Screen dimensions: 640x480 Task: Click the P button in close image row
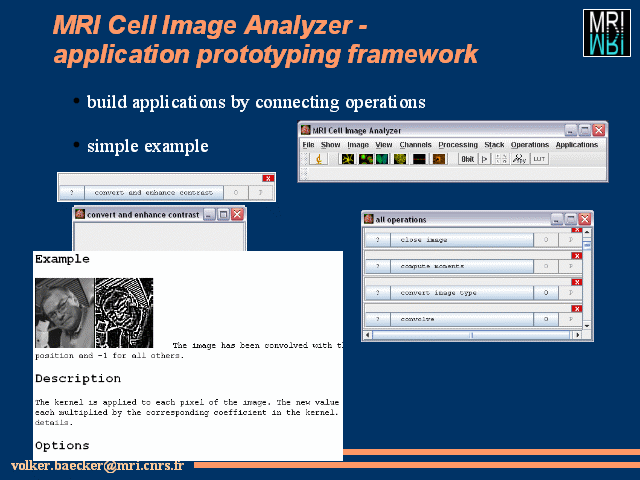(571, 240)
